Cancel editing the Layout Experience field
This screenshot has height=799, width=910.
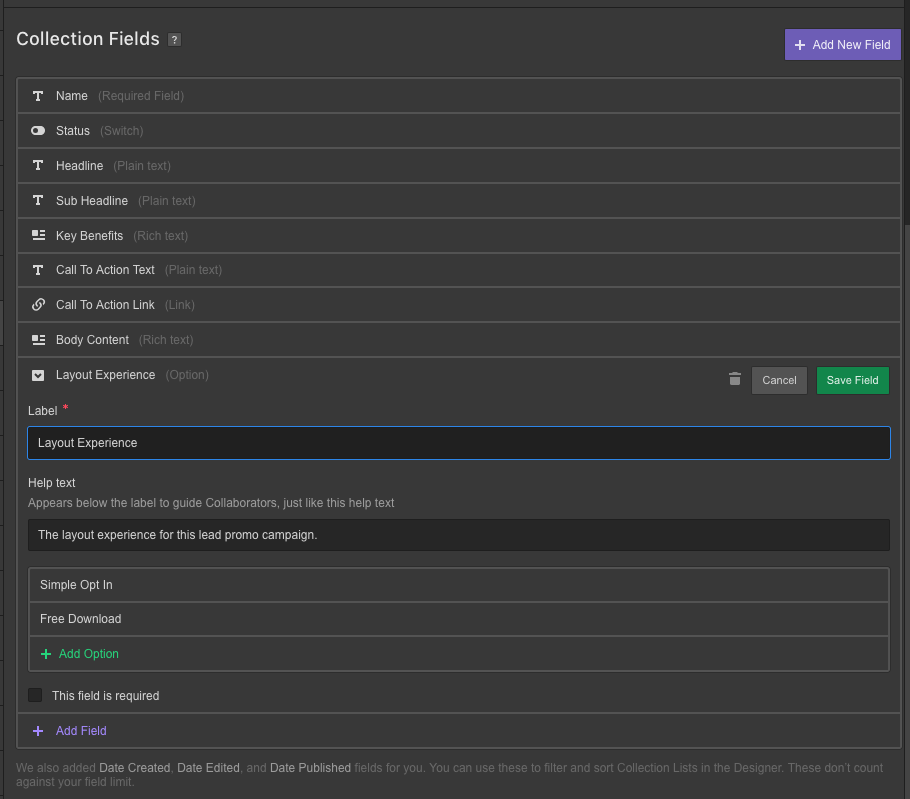(x=779, y=380)
